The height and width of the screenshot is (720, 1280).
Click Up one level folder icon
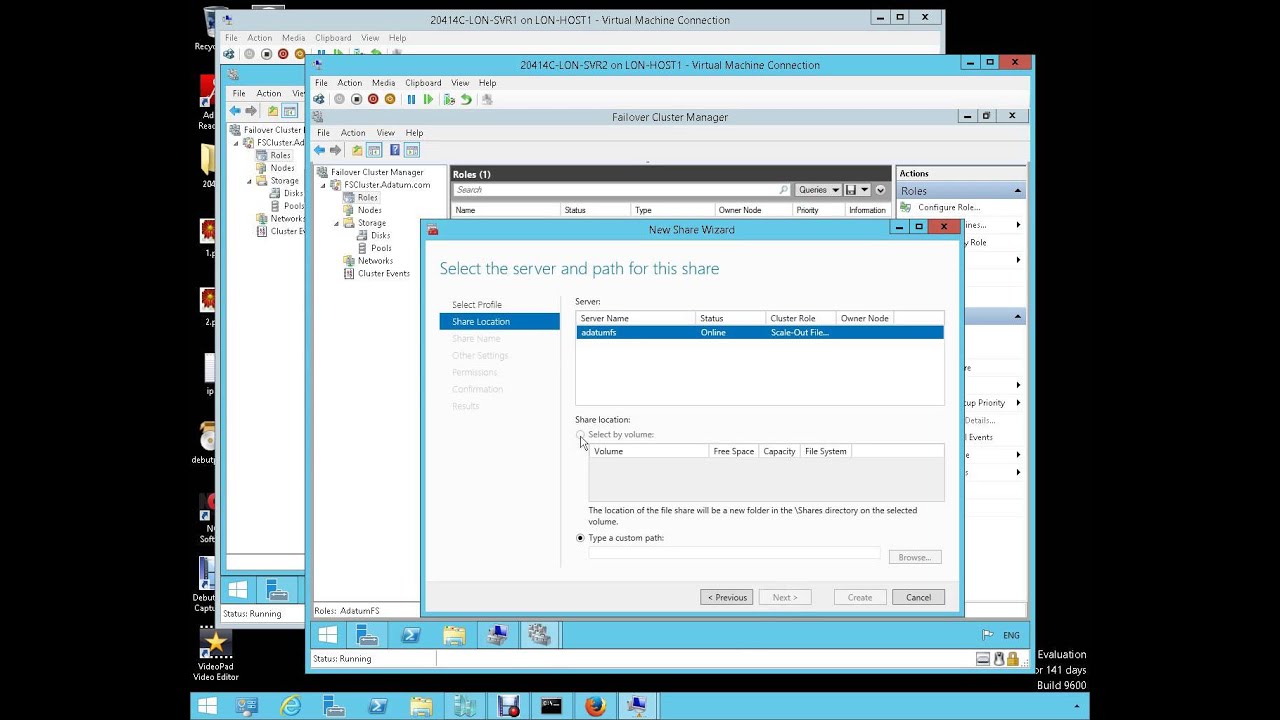[x=357, y=150]
